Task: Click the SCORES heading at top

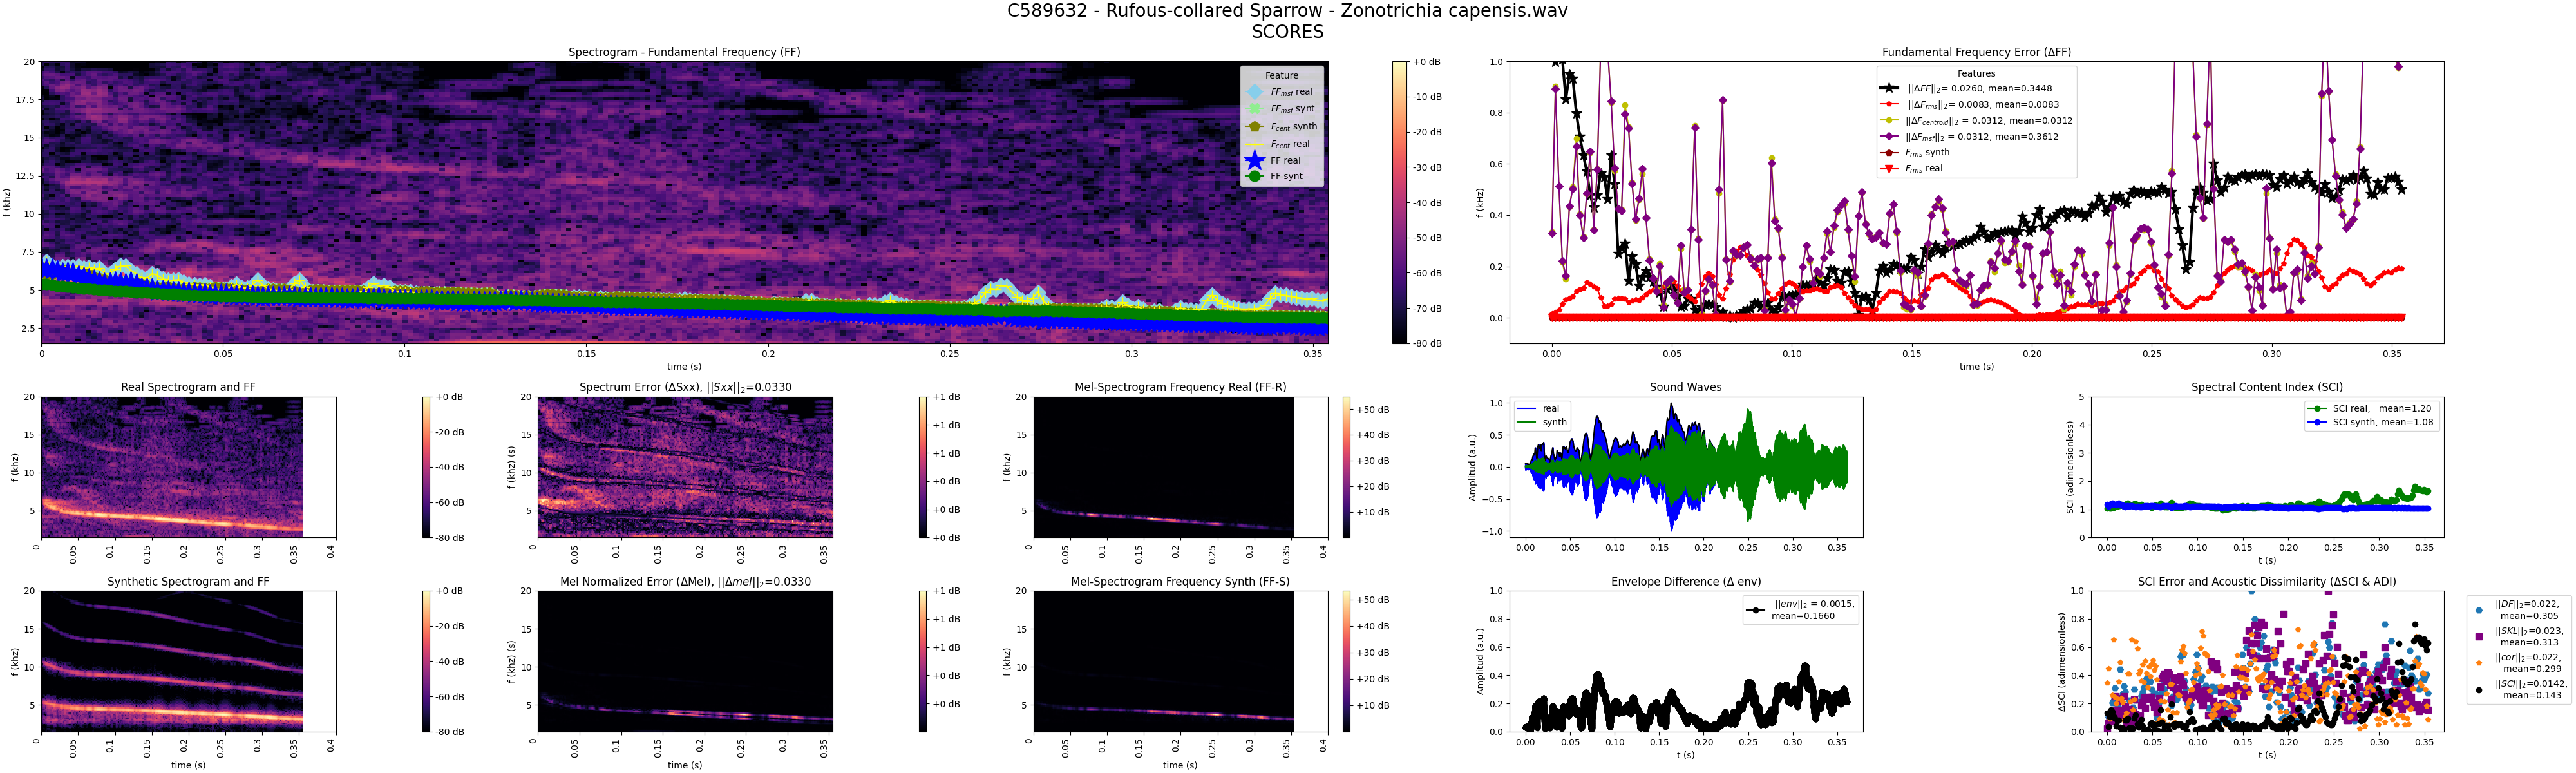Action: point(1287,32)
